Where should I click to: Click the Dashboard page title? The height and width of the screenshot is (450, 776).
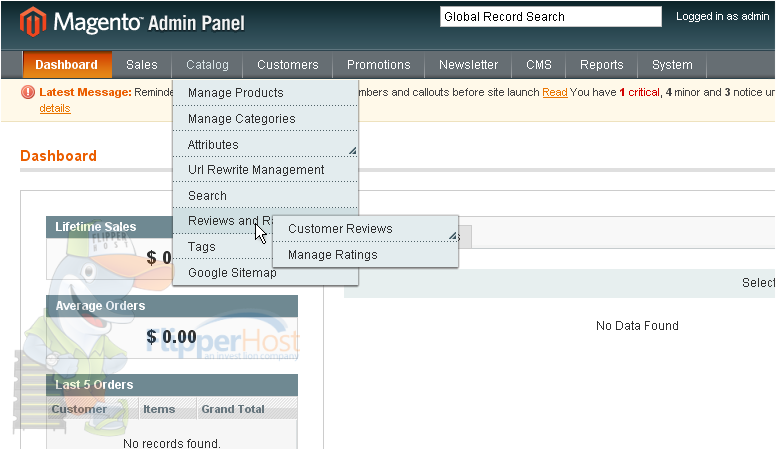(58, 156)
